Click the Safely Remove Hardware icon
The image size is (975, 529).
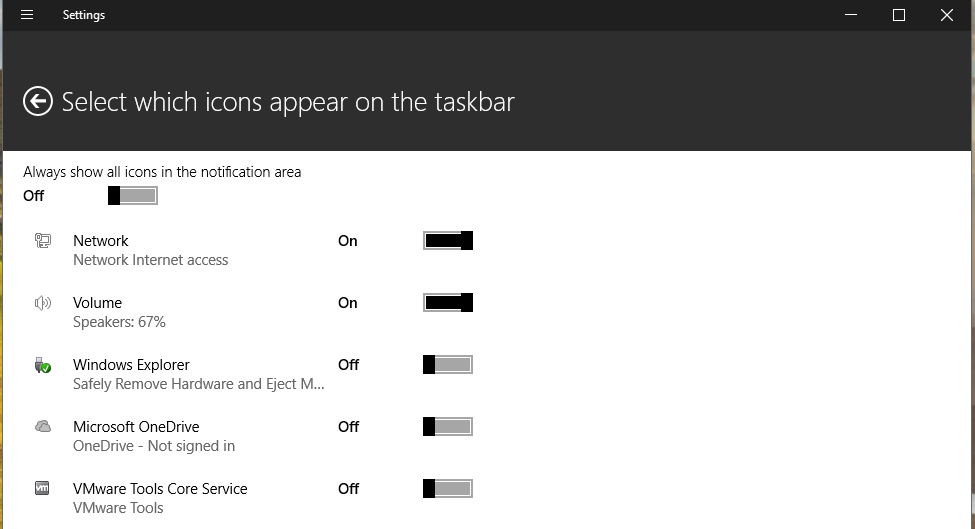click(x=42, y=365)
